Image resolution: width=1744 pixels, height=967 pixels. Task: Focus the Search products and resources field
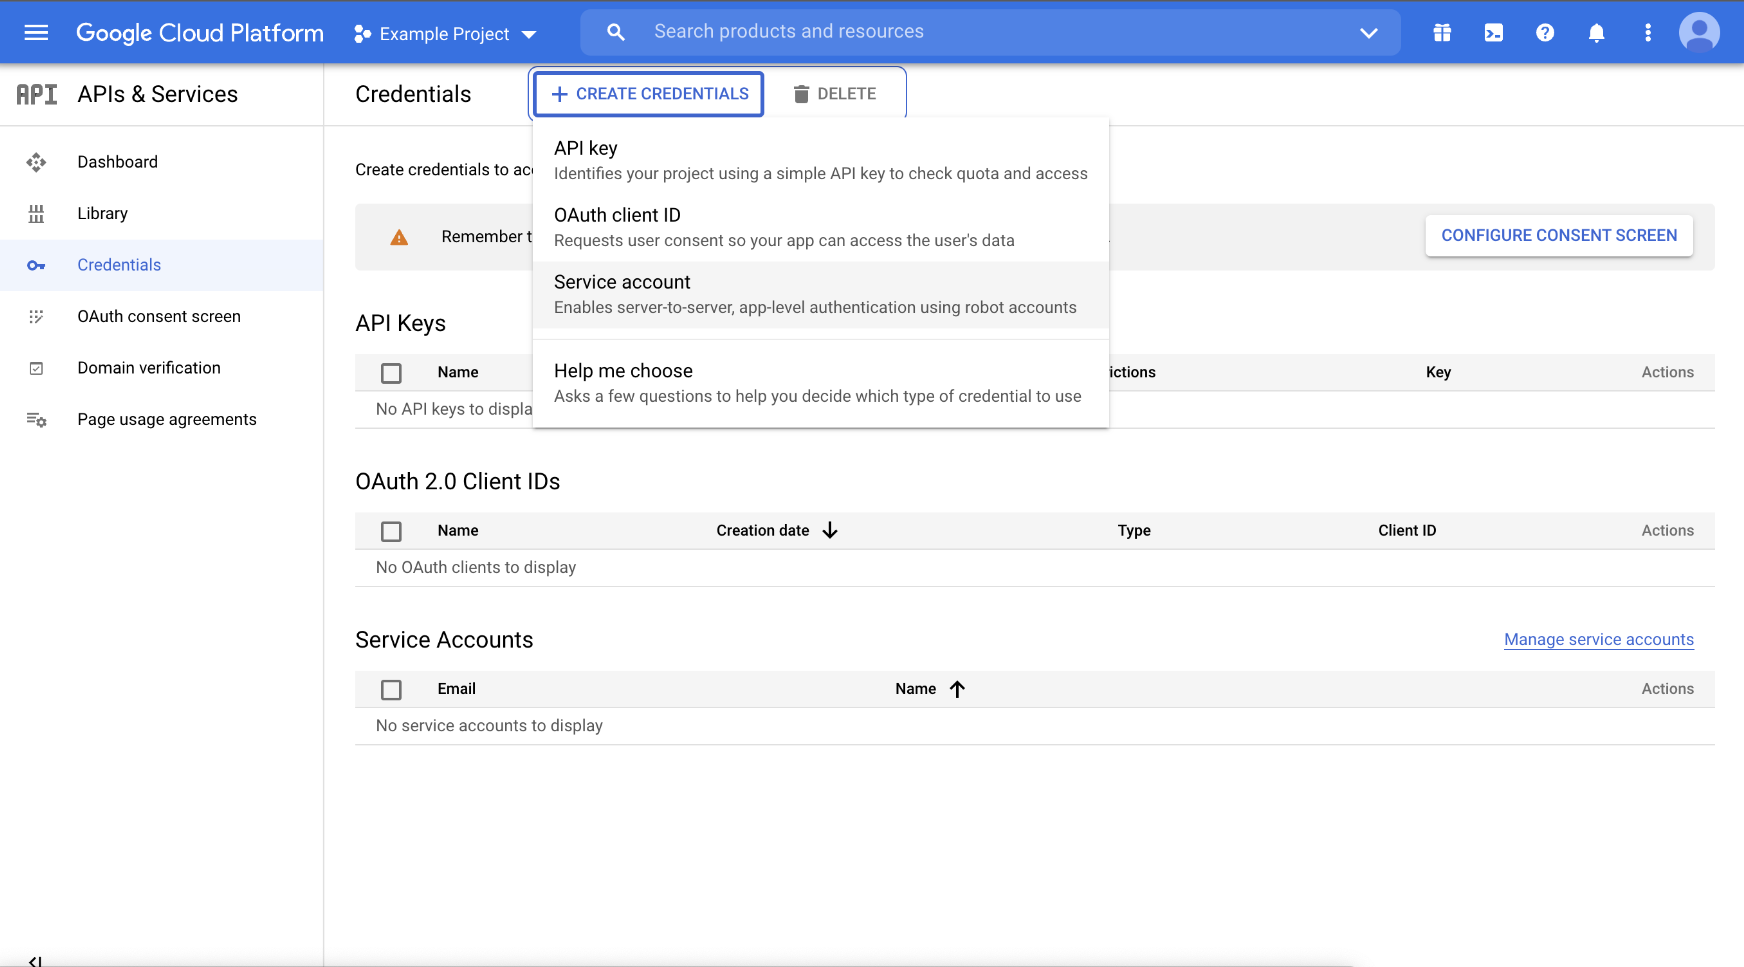click(x=990, y=32)
